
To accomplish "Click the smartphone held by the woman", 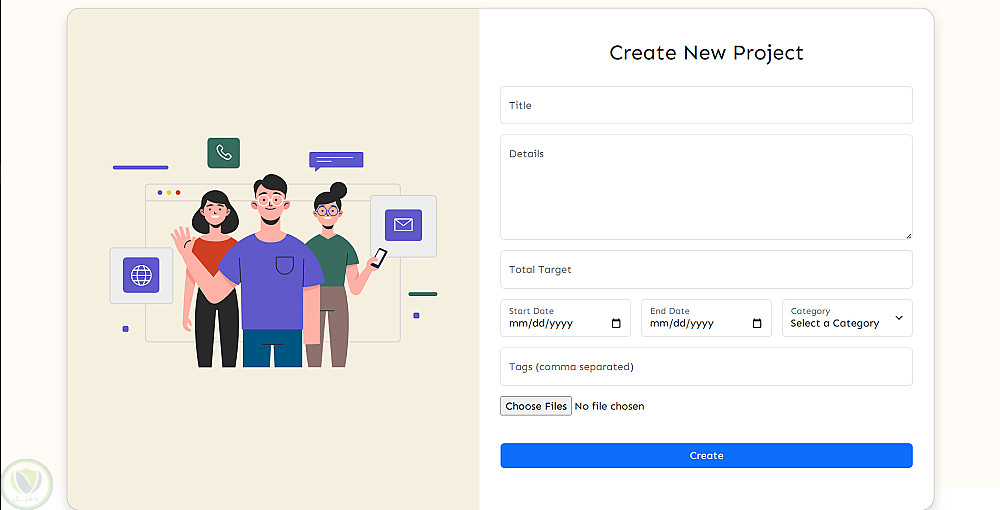I will (x=379, y=258).
